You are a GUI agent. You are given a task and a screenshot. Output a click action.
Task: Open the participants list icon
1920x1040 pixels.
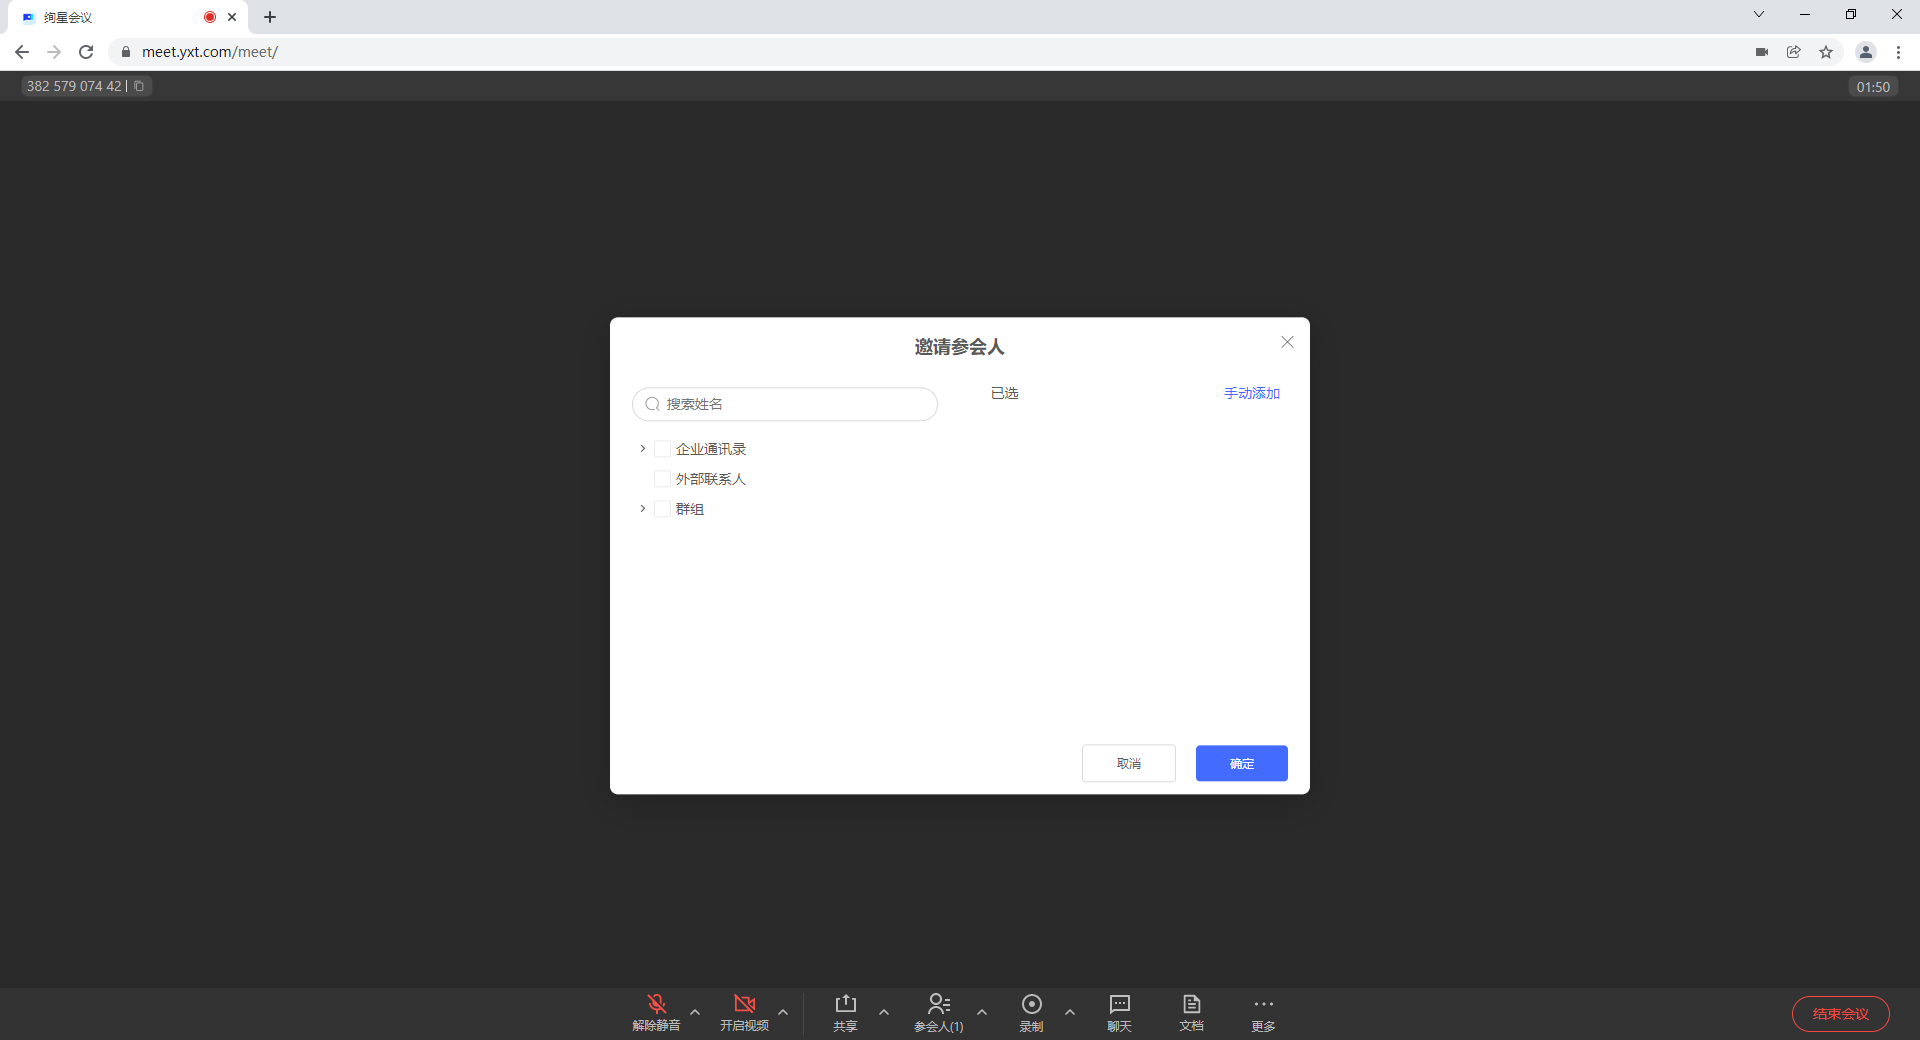point(938,1004)
